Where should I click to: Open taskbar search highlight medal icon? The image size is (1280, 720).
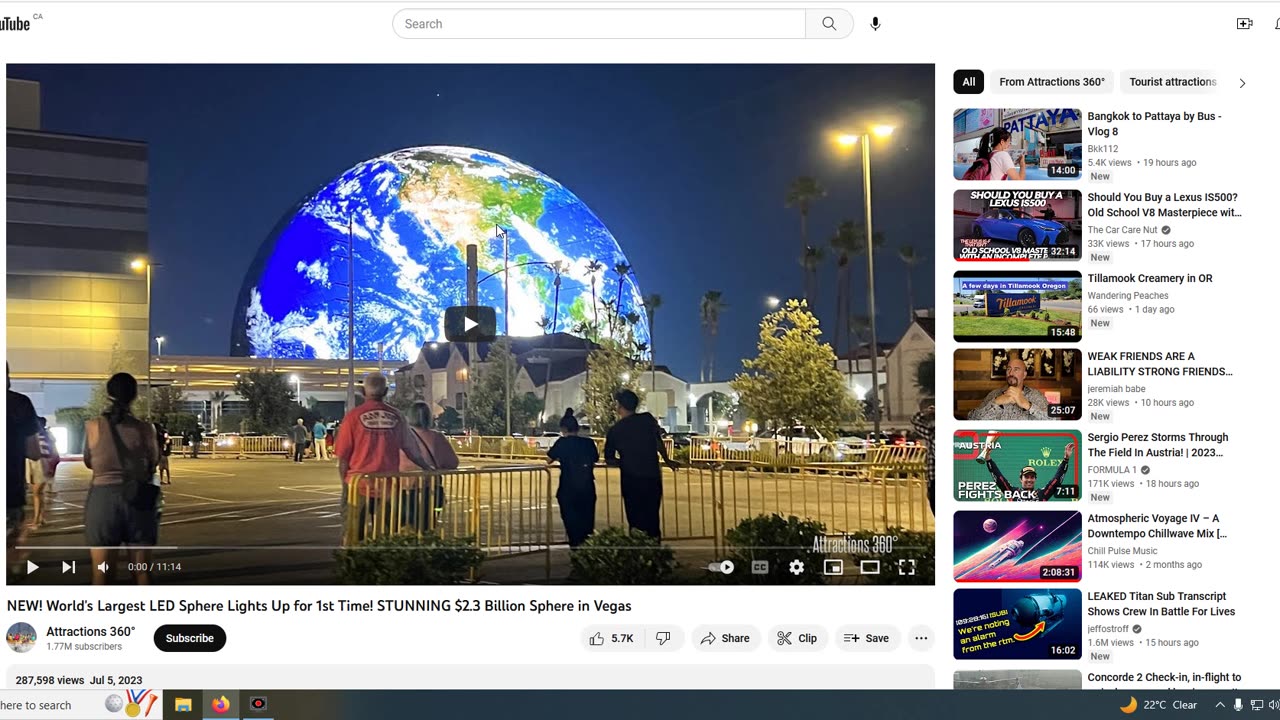pyautogui.click(x=133, y=704)
